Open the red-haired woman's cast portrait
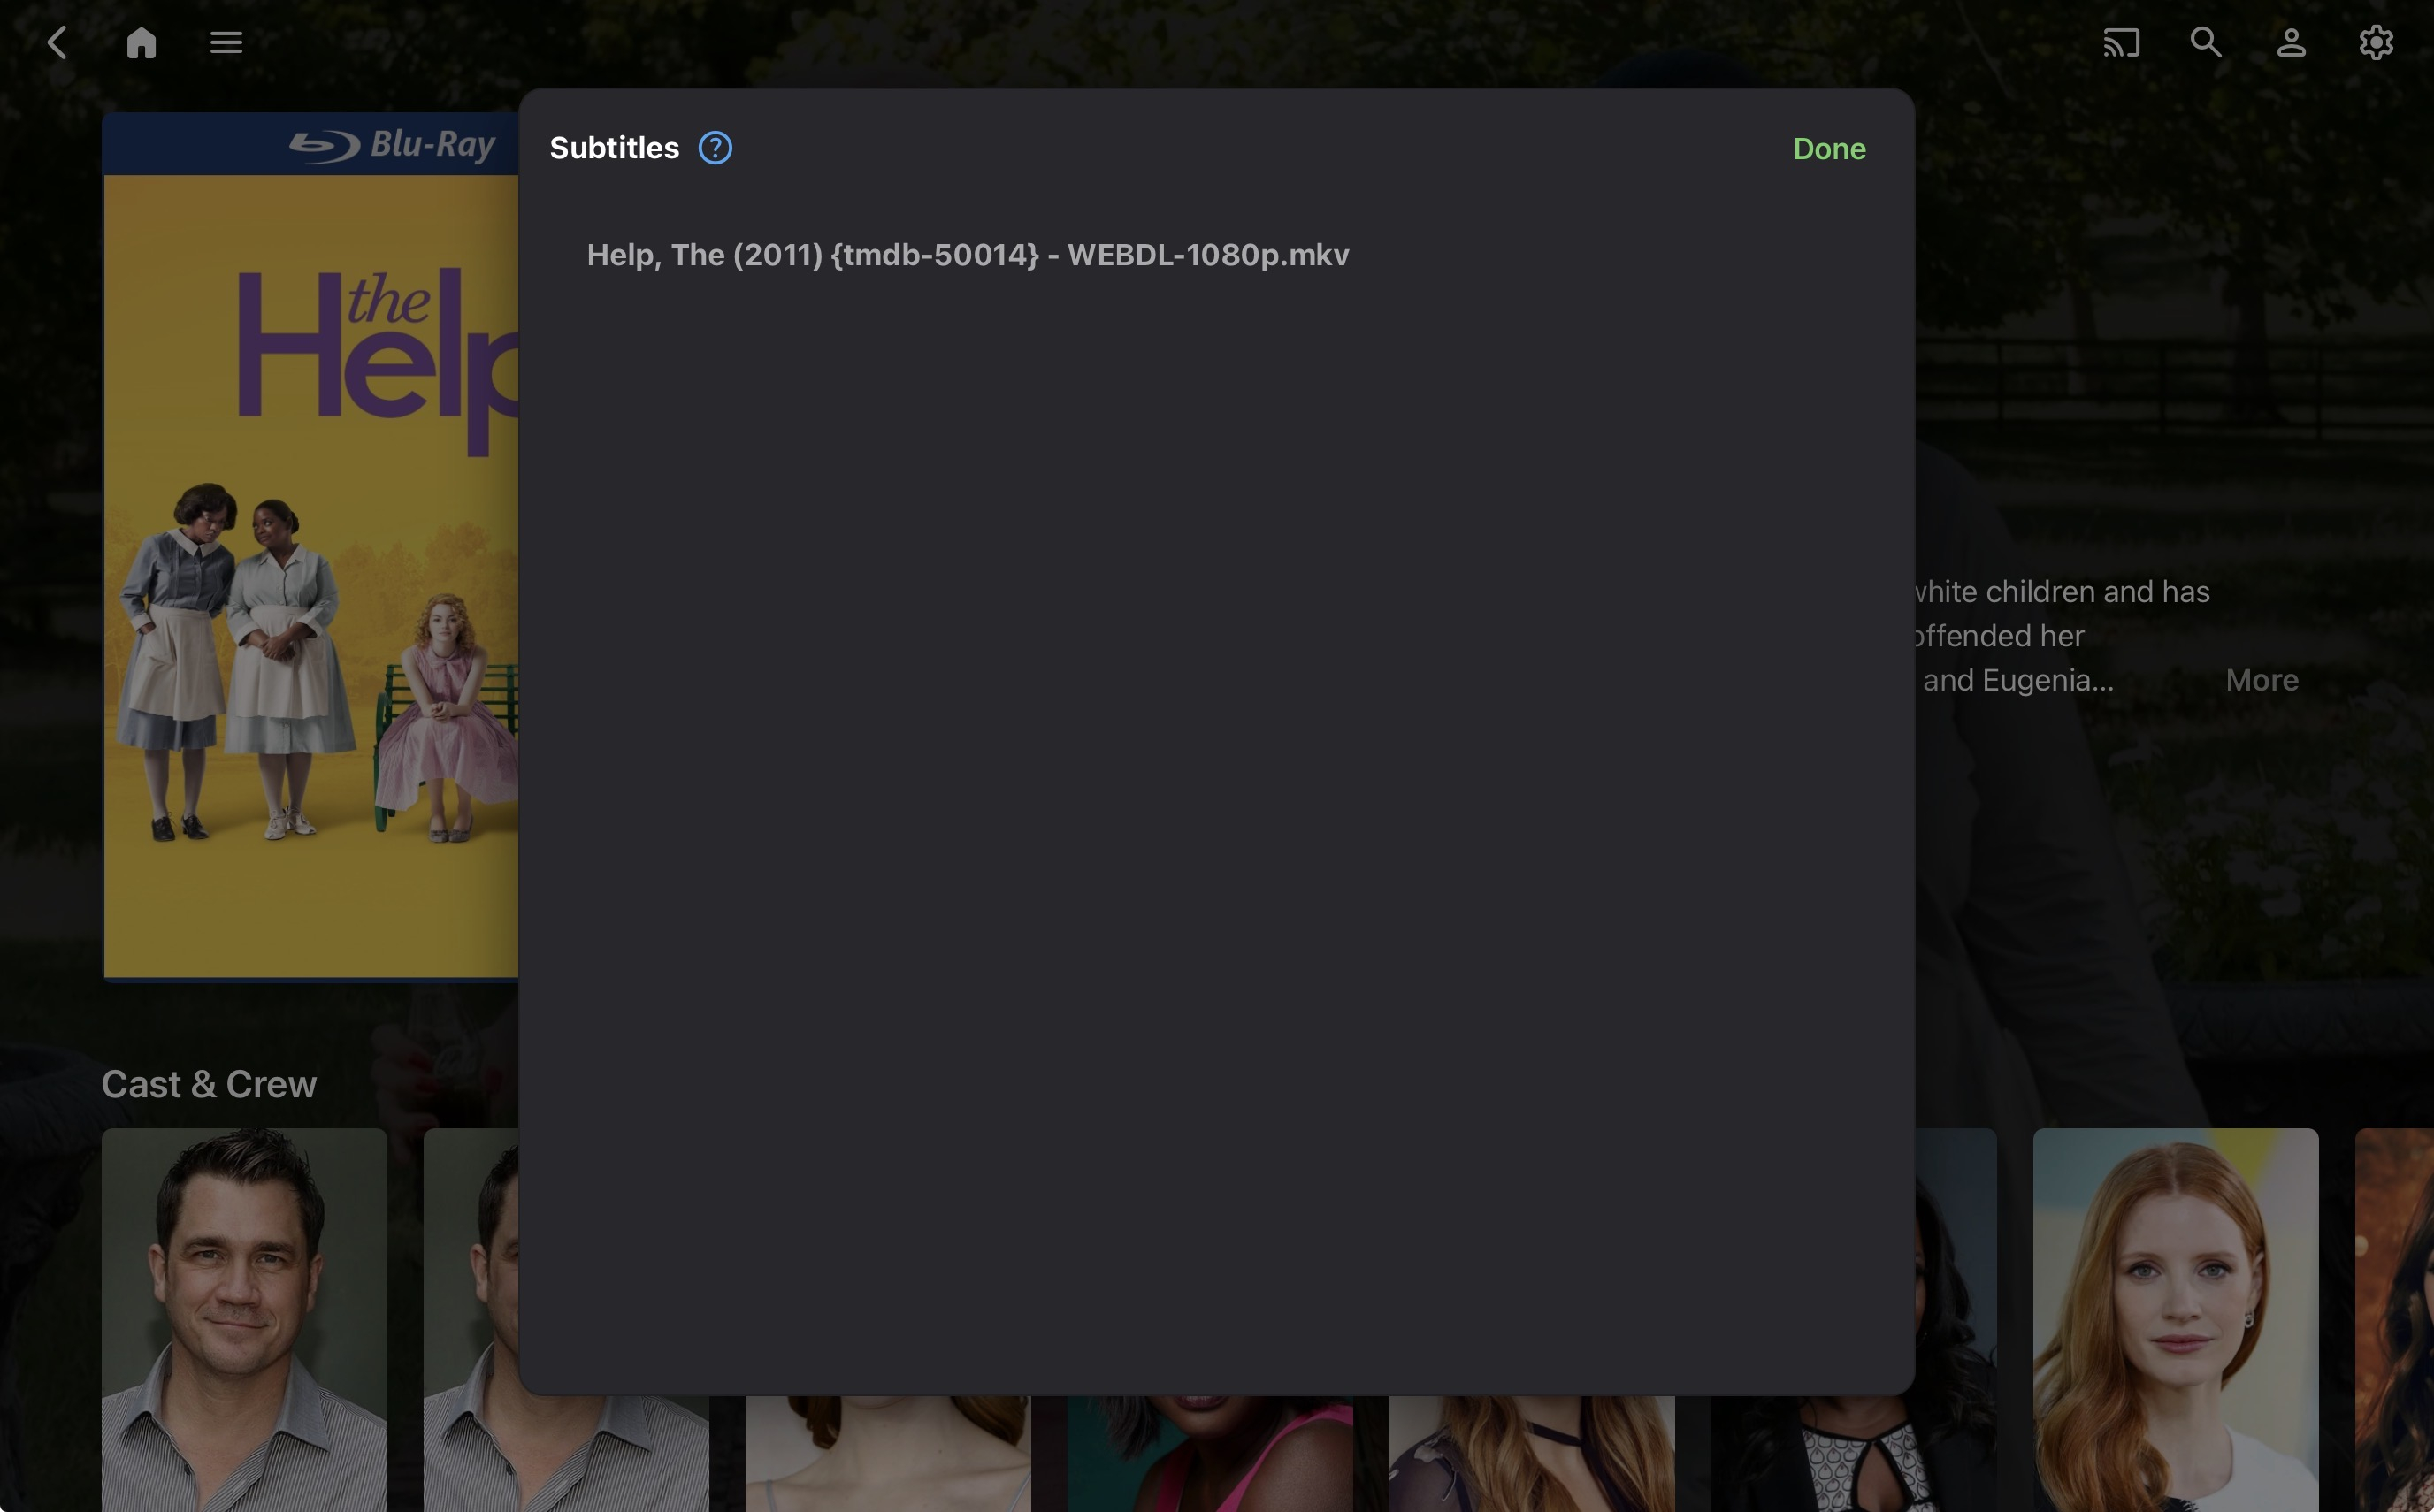Image resolution: width=2434 pixels, height=1512 pixels. pos(2175,1320)
